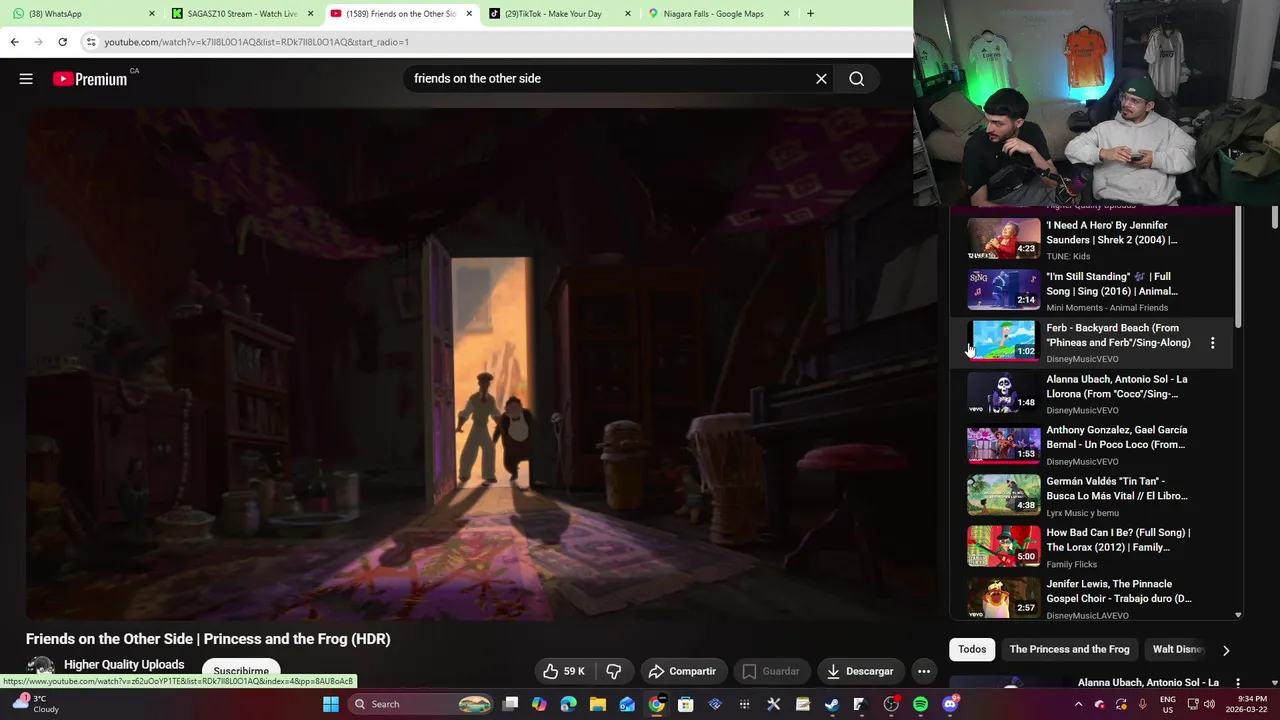
Task: Open the YouTube guide hamburger menu
Action: pos(26,79)
